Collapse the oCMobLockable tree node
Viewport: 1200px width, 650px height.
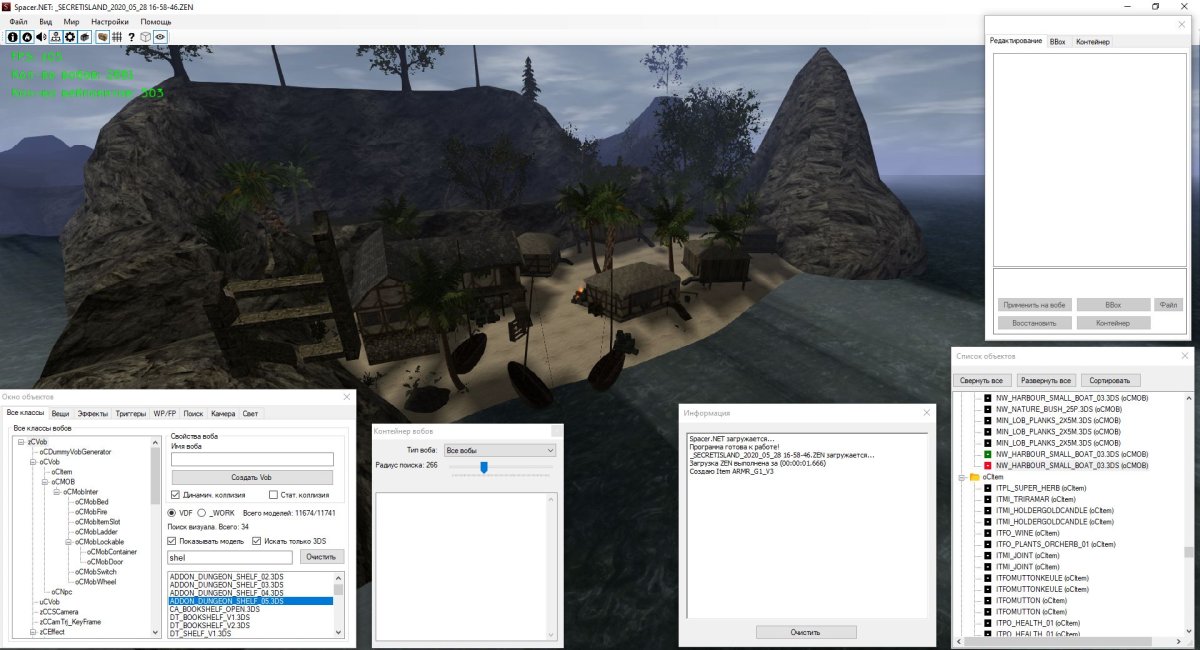pos(67,542)
